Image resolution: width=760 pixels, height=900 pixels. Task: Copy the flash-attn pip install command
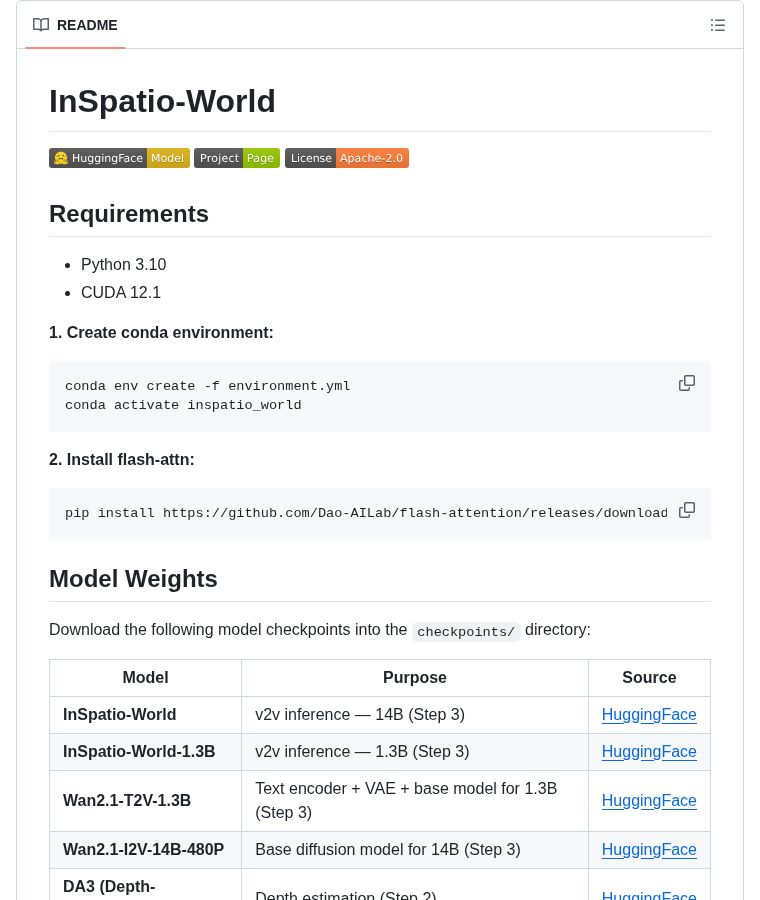click(687, 510)
